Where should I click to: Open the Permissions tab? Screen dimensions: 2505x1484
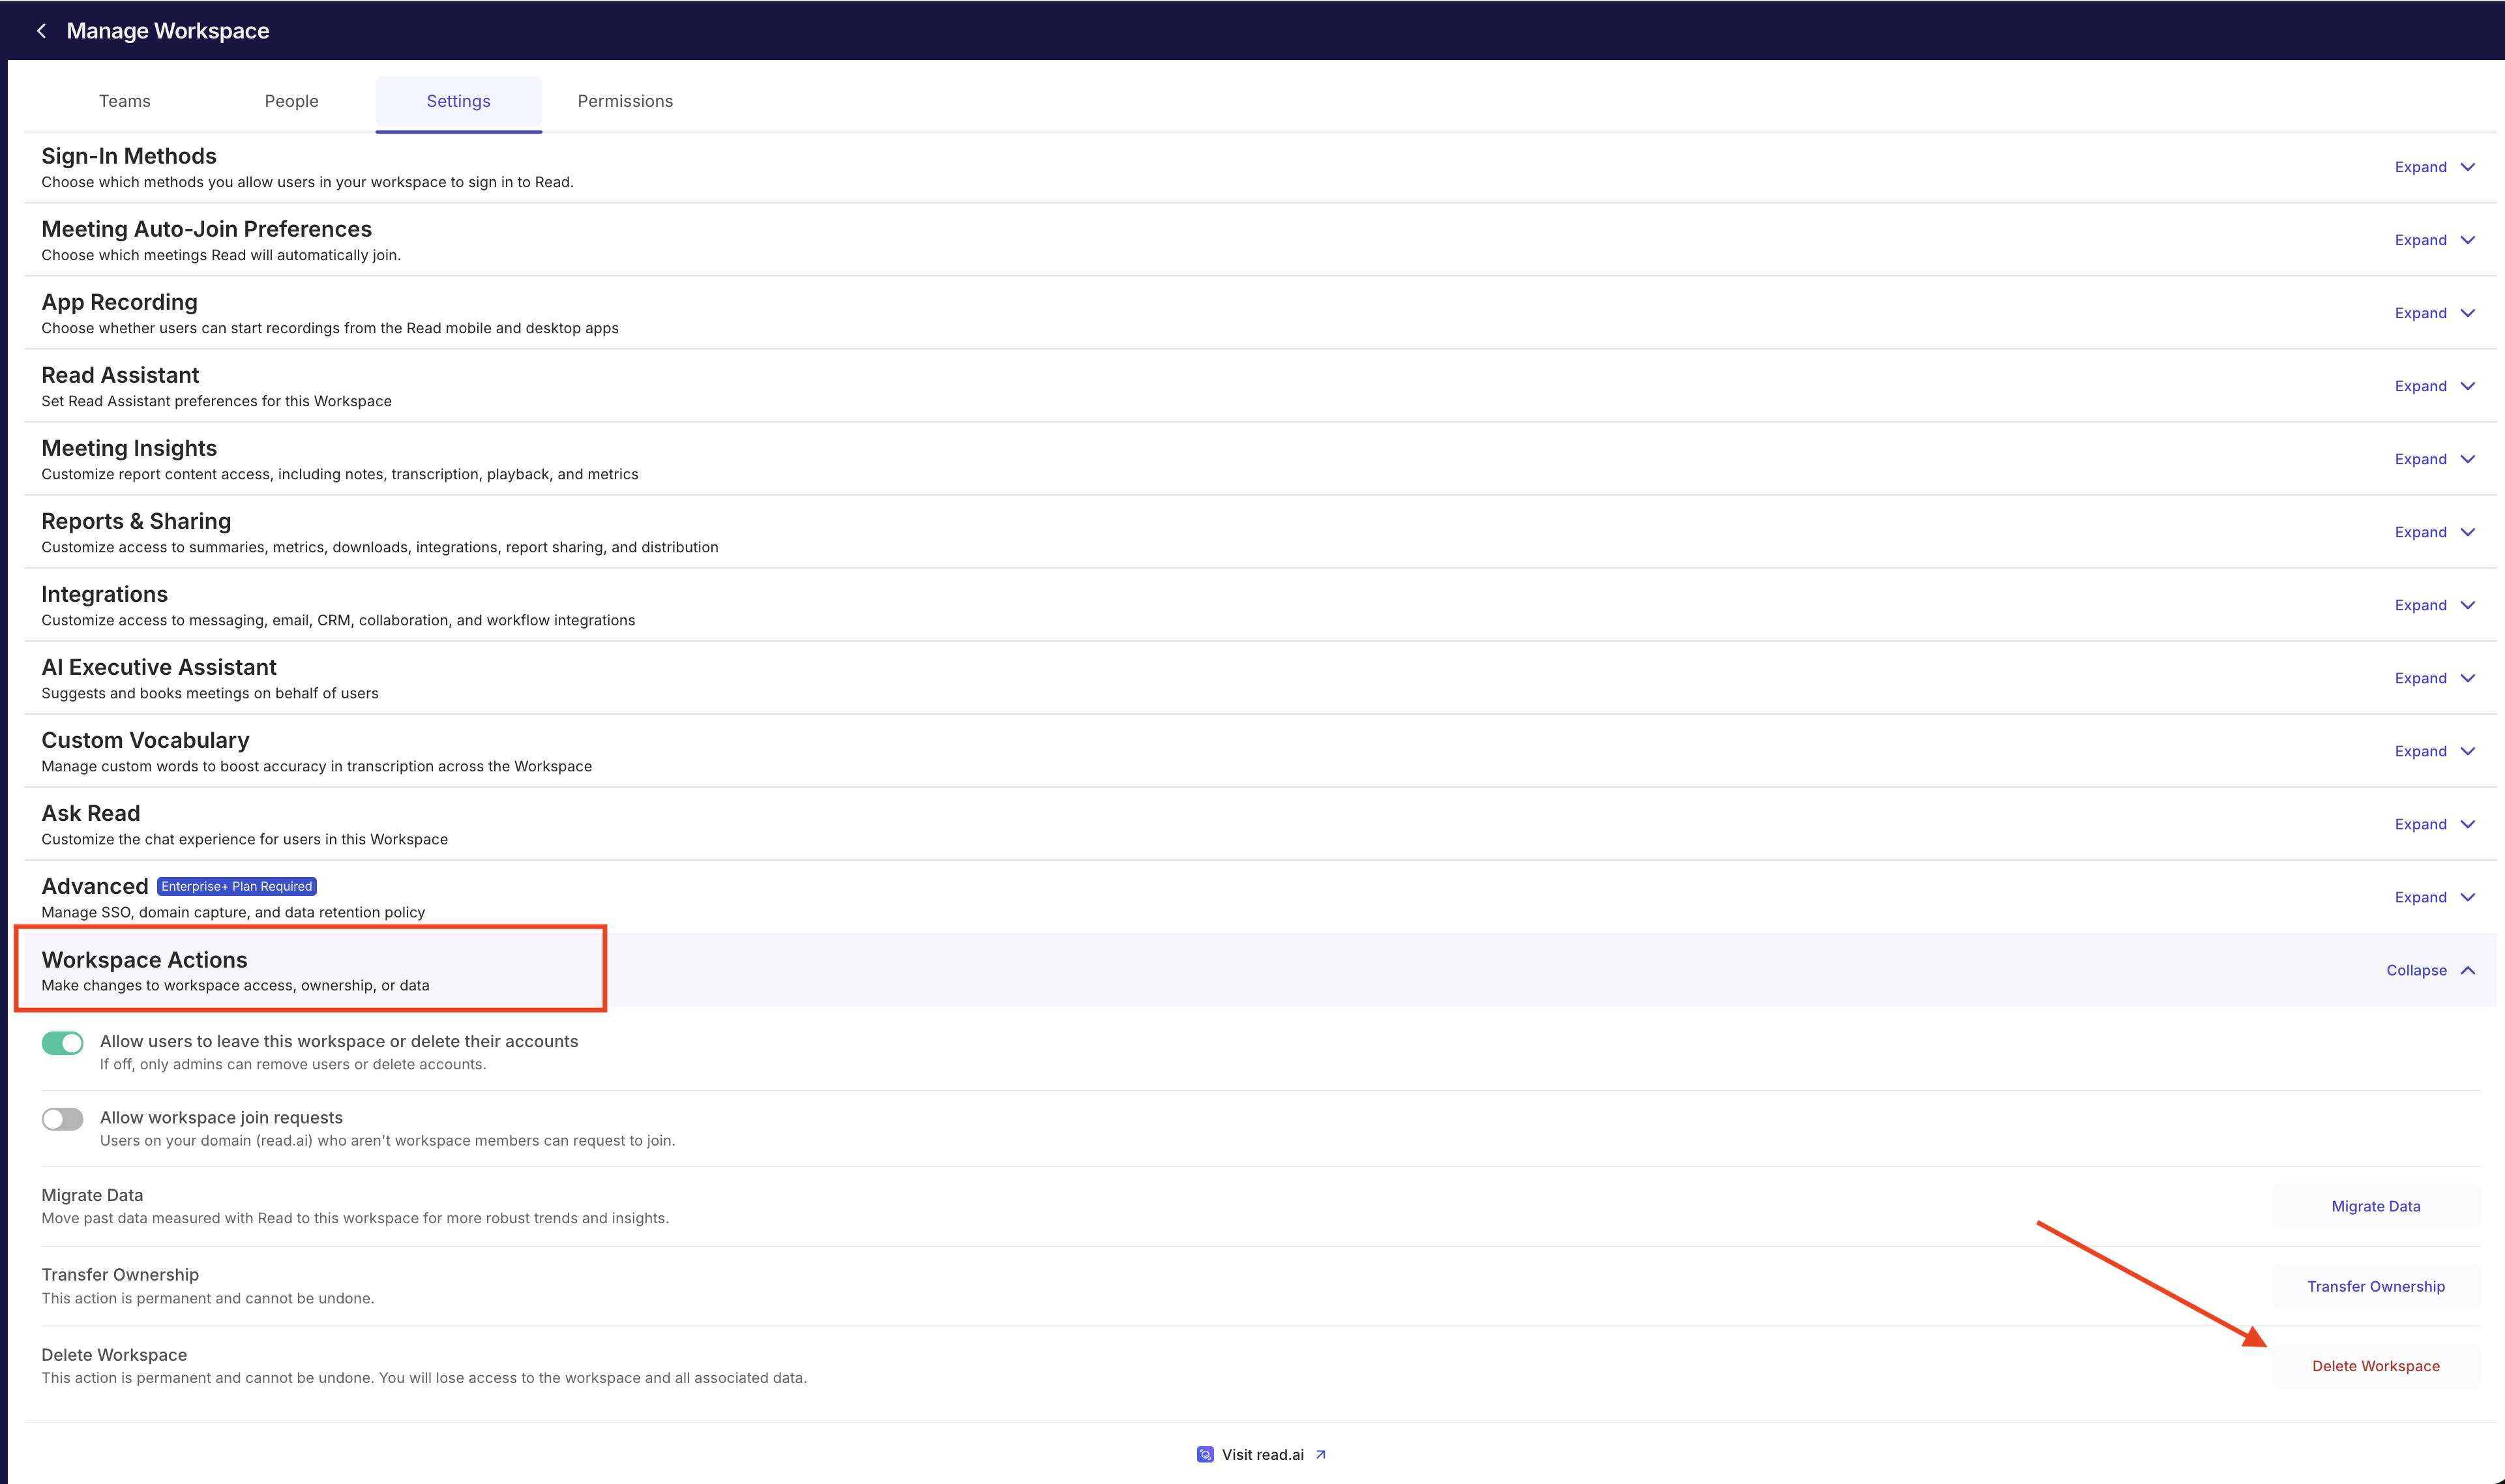click(625, 101)
